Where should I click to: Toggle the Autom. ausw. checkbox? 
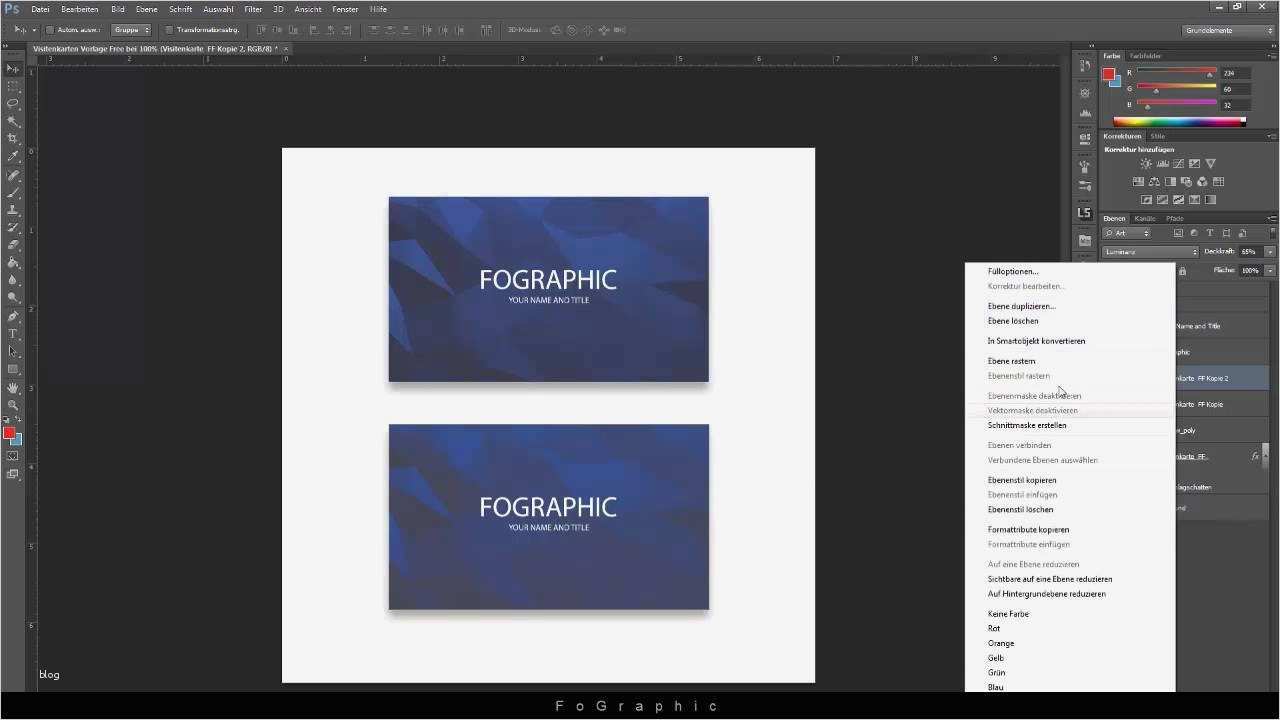(x=50, y=29)
